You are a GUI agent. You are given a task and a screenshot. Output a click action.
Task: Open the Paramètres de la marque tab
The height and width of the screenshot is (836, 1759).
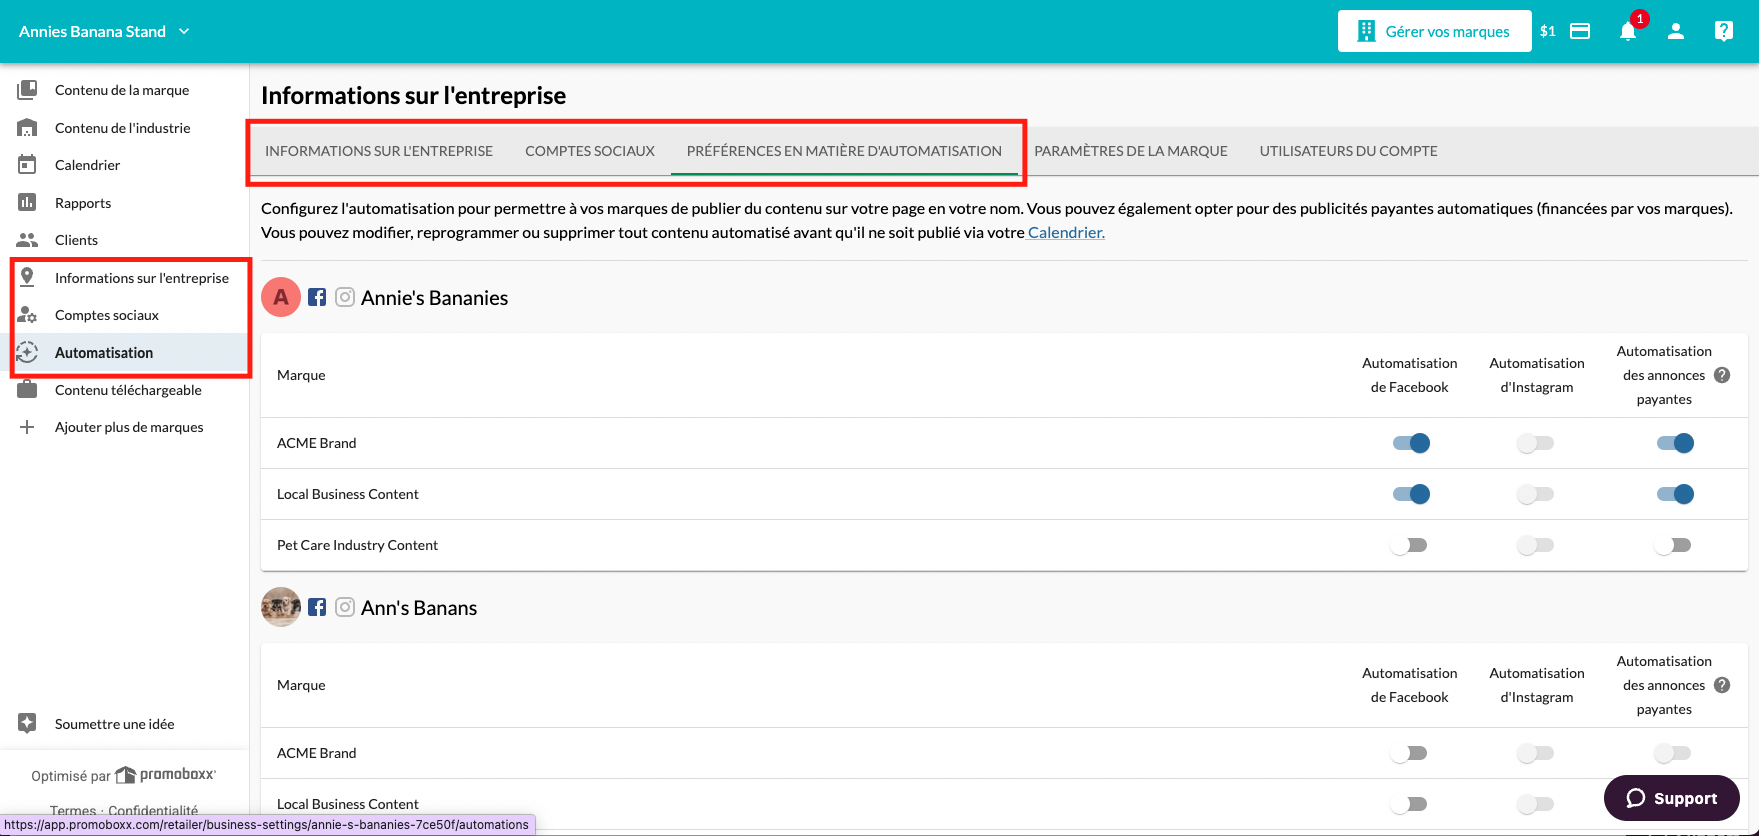coord(1131,151)
